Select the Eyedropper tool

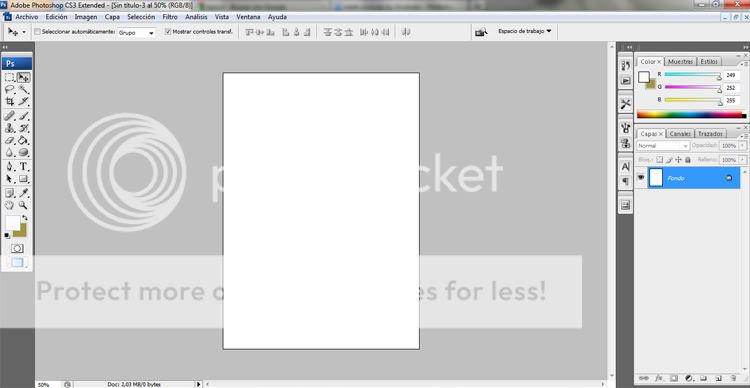tap(23, 193)
